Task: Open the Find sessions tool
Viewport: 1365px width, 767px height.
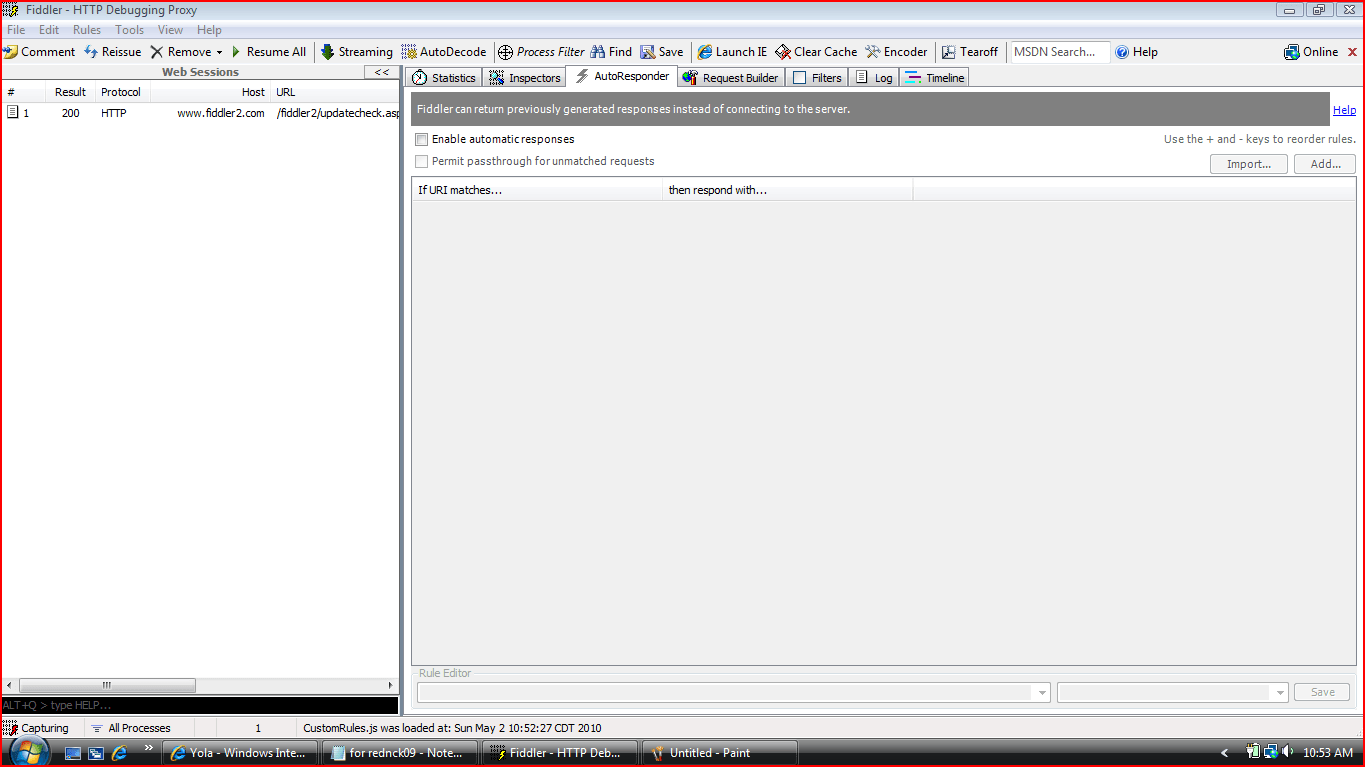Action: (611, 52)
